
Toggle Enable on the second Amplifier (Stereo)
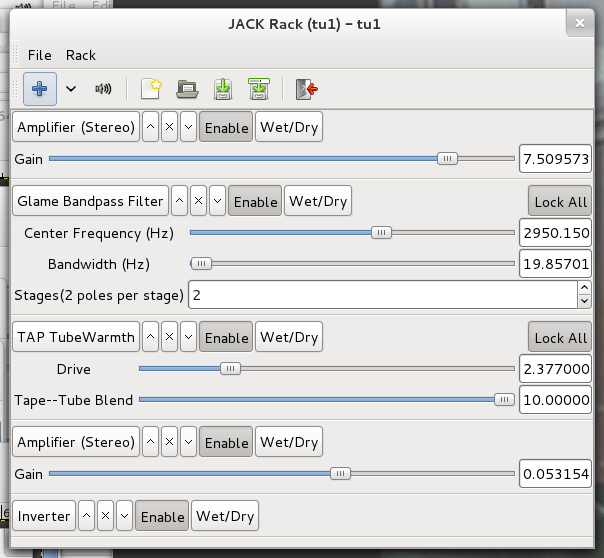point(226,442)
